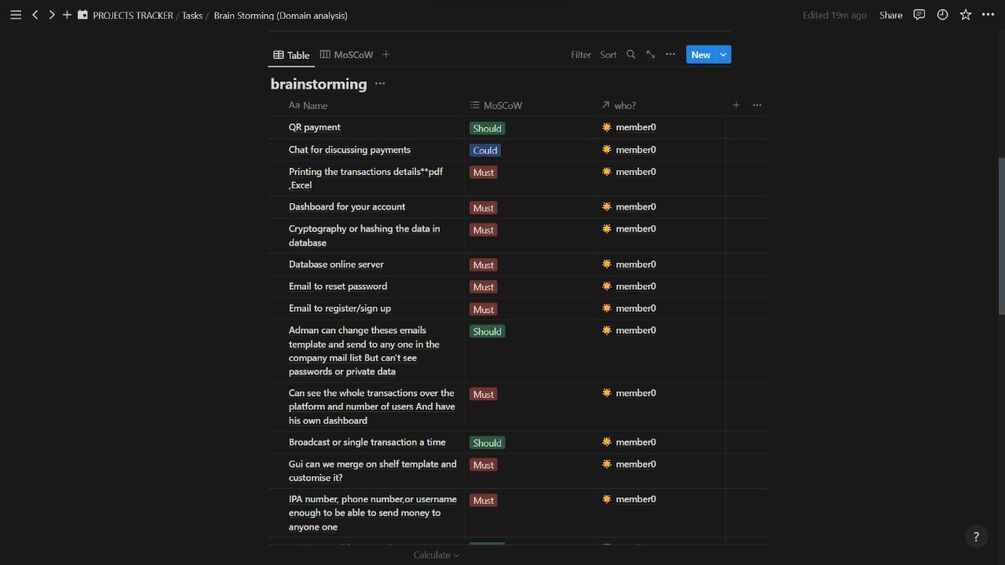Switch to the MoSCoW board tab
This screenshot has width=1005, height=565.
coord(347,55)
